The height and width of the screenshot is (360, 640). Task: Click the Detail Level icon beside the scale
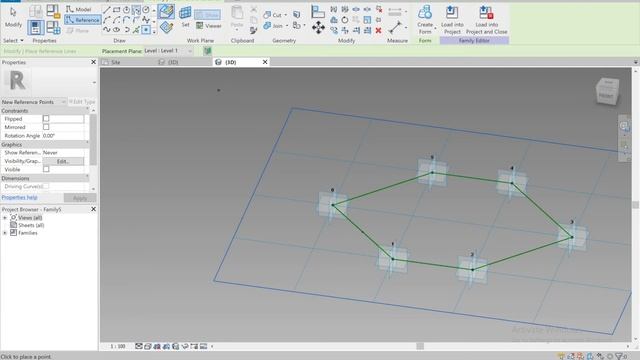pyautogui.click(x=139, y=346)
